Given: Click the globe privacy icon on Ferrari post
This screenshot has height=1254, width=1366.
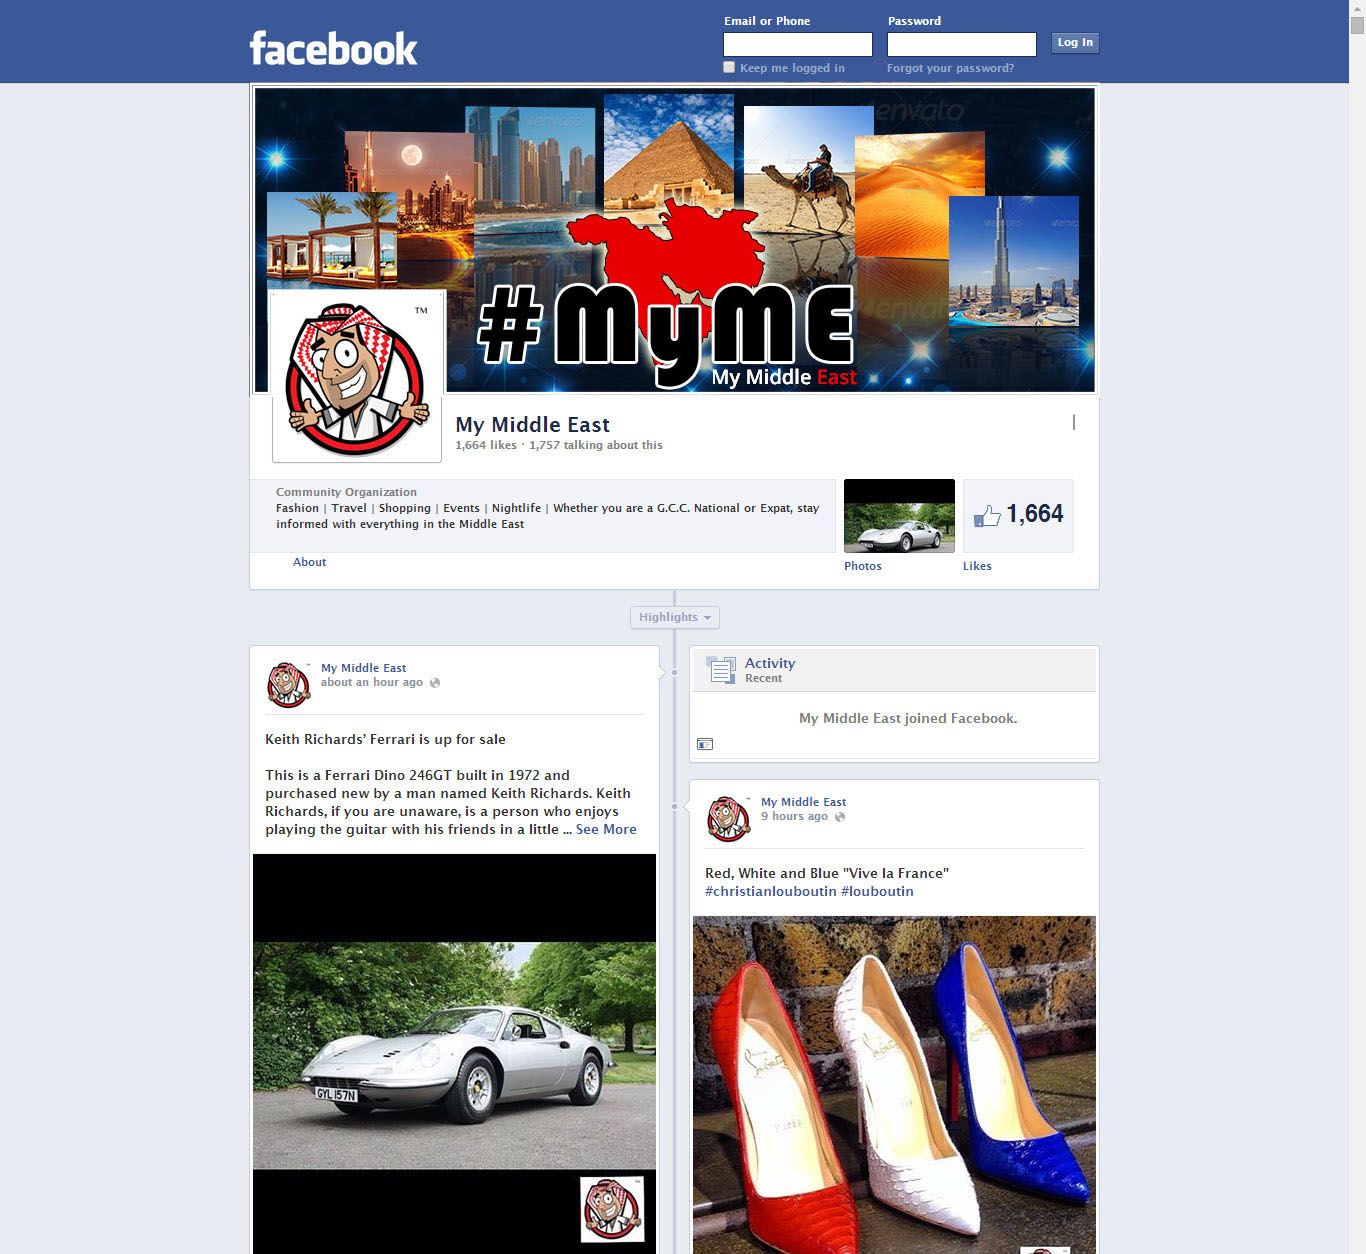Looking at the screenshot, I should pyautogui.click(x=435, y=683).
